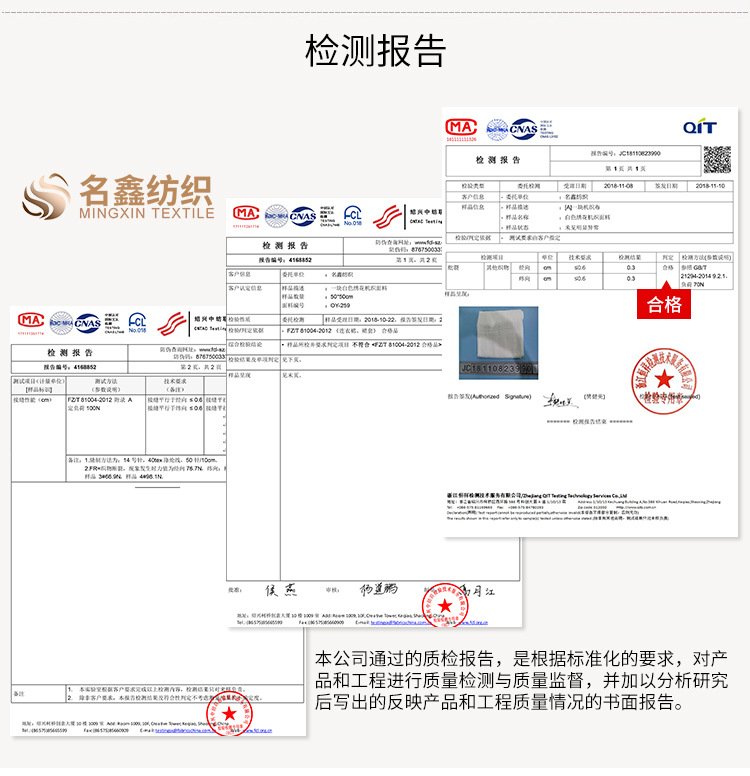Click the 50*50cm sample size value

coord(342,297)
